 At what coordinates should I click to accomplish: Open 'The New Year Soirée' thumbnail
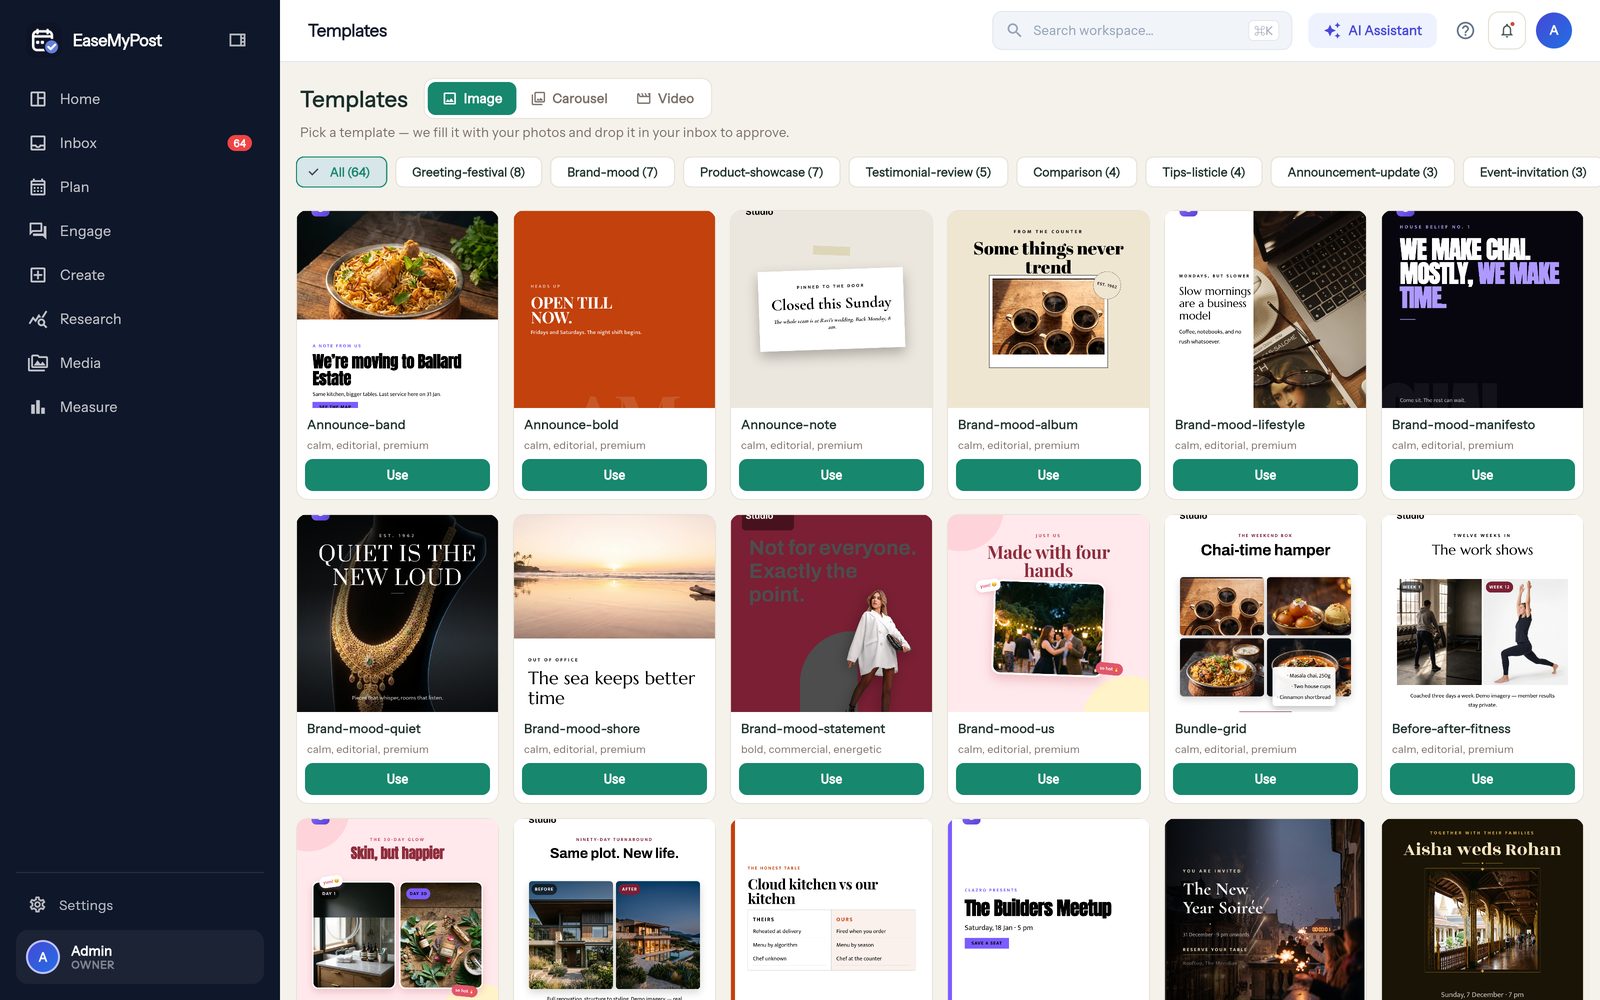pos(1265,909)
